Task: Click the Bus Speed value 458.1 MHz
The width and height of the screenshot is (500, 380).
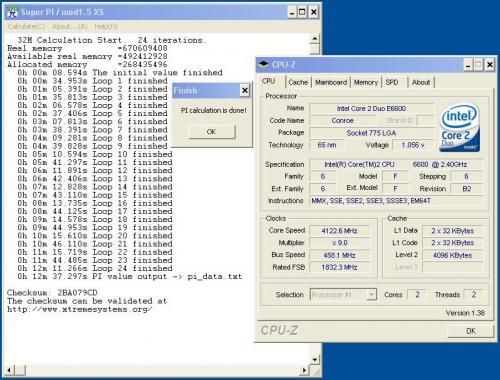Action: coord(340,255)
